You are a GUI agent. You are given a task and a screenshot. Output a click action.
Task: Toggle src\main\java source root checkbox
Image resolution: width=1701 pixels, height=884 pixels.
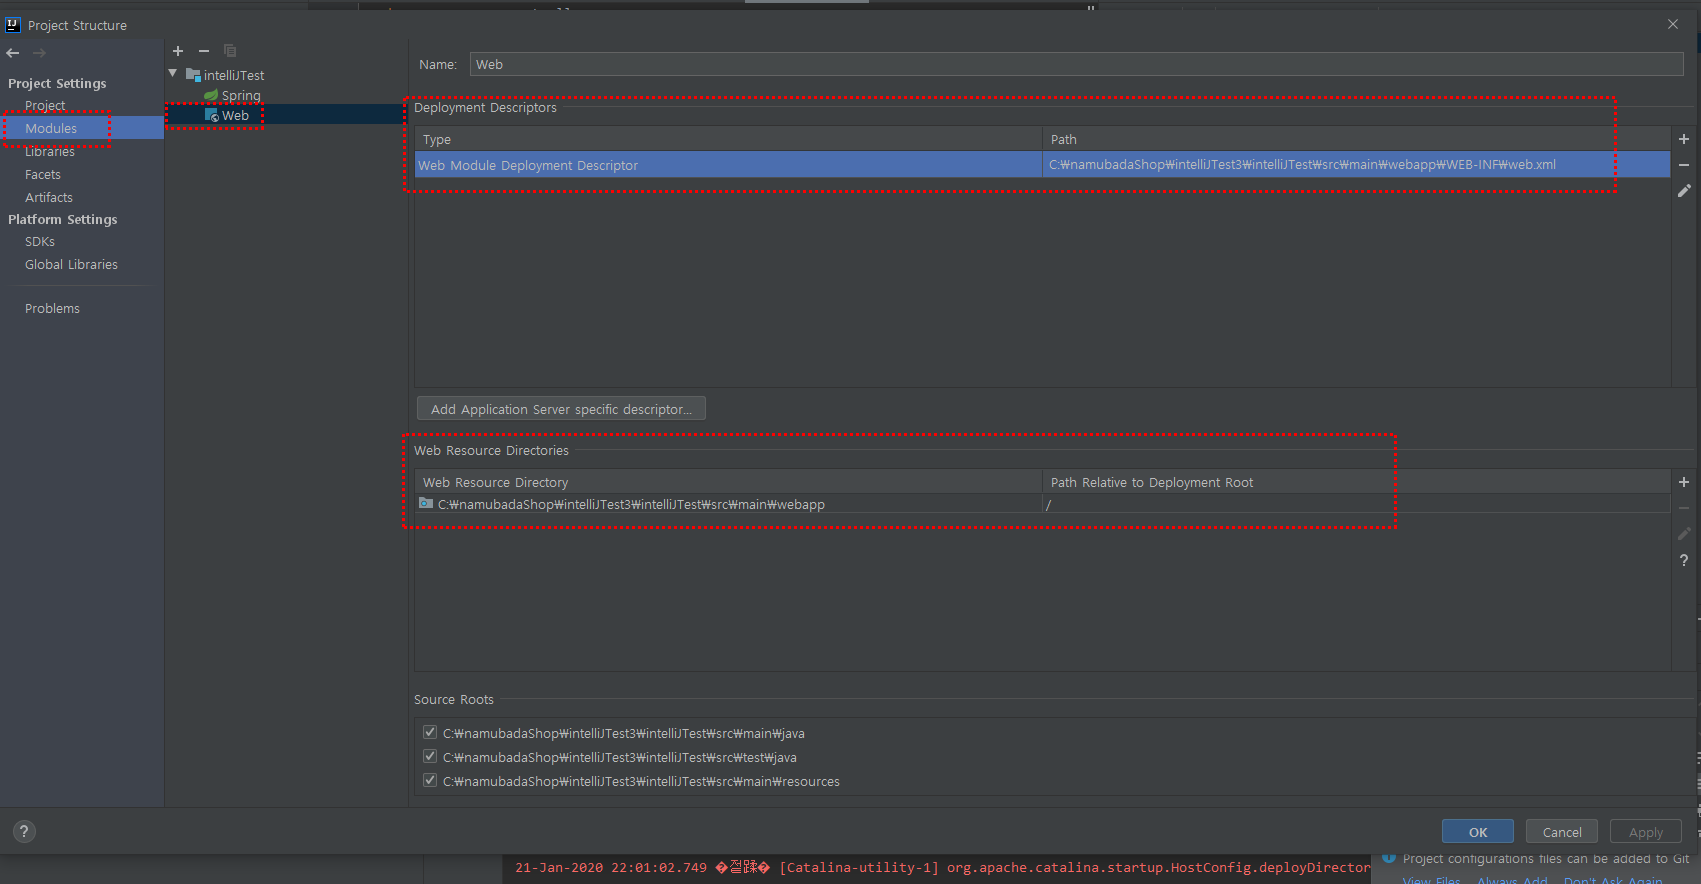(x=430, y=733)
